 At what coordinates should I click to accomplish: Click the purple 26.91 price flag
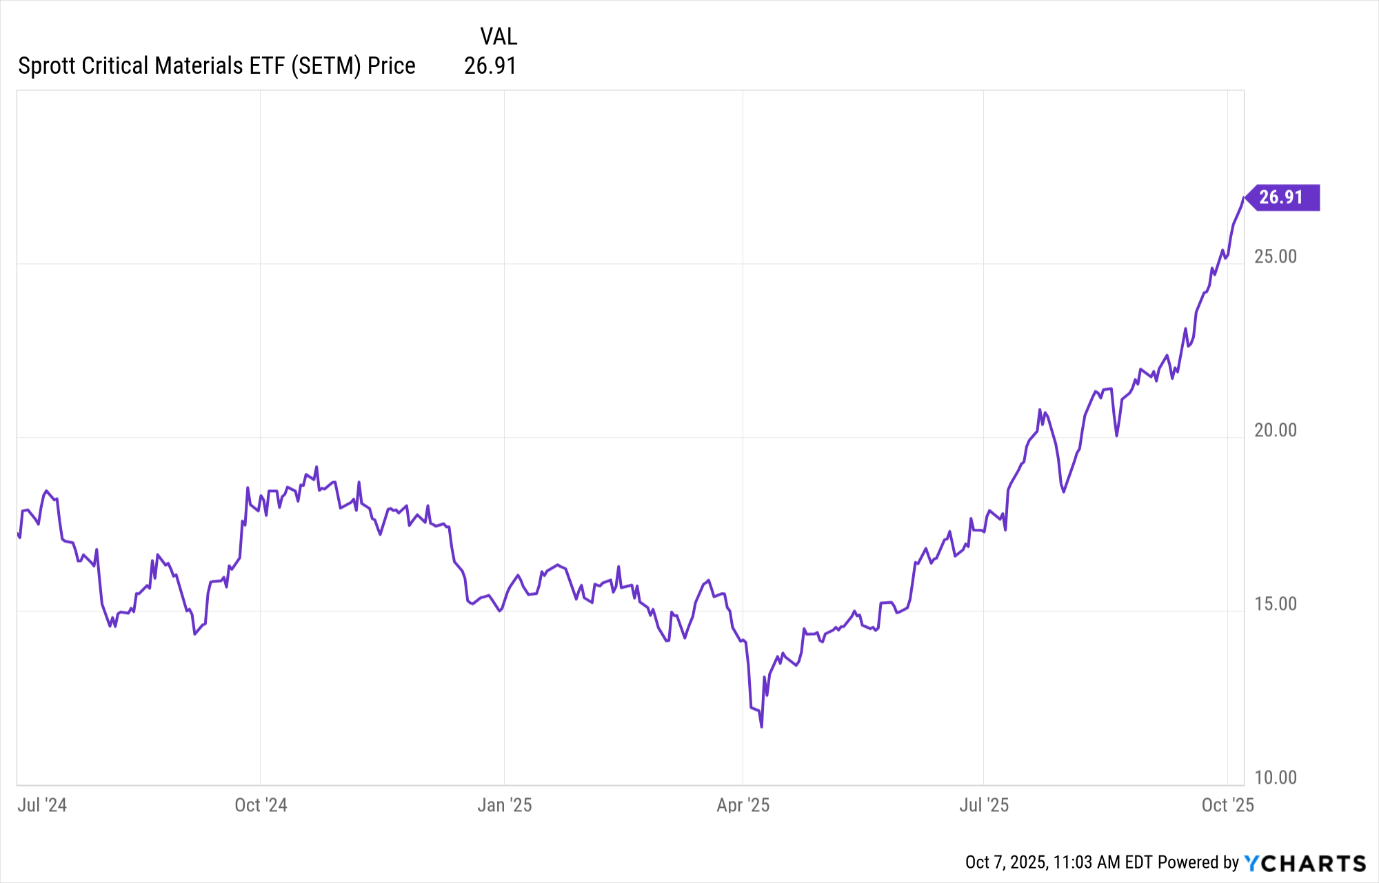[x=1281, y=197]
